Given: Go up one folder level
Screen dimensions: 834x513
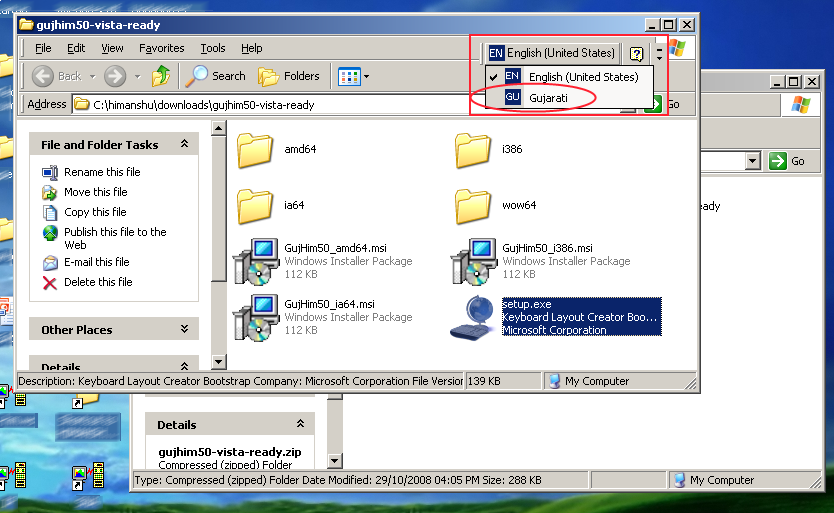Looking at the screenshot, I should 161,76.
